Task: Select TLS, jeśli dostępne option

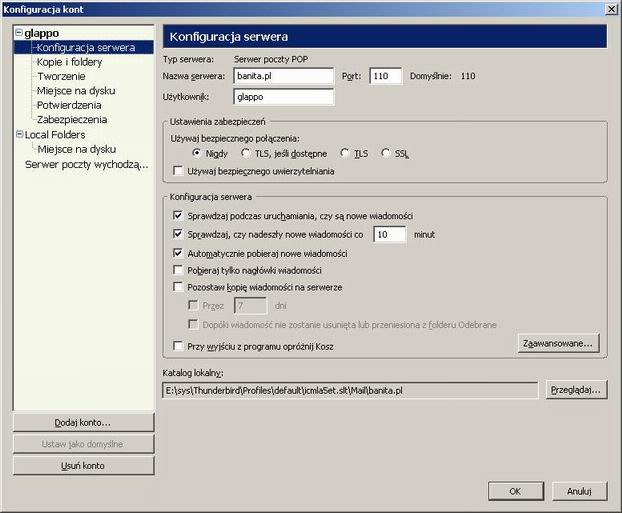Action: (246, 153)
